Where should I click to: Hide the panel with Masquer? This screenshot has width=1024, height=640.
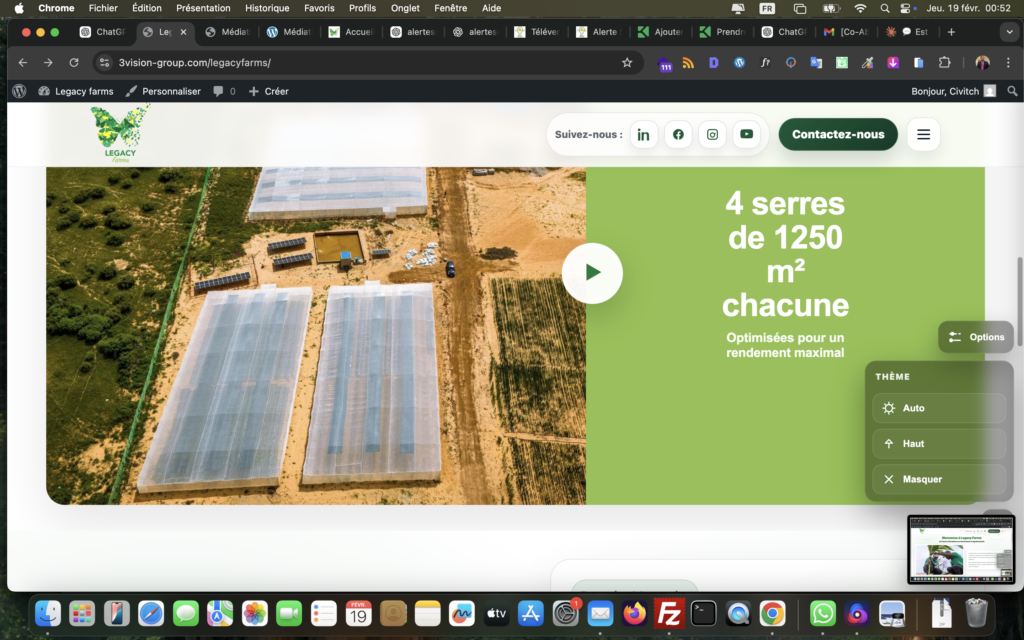coord(938,479)
